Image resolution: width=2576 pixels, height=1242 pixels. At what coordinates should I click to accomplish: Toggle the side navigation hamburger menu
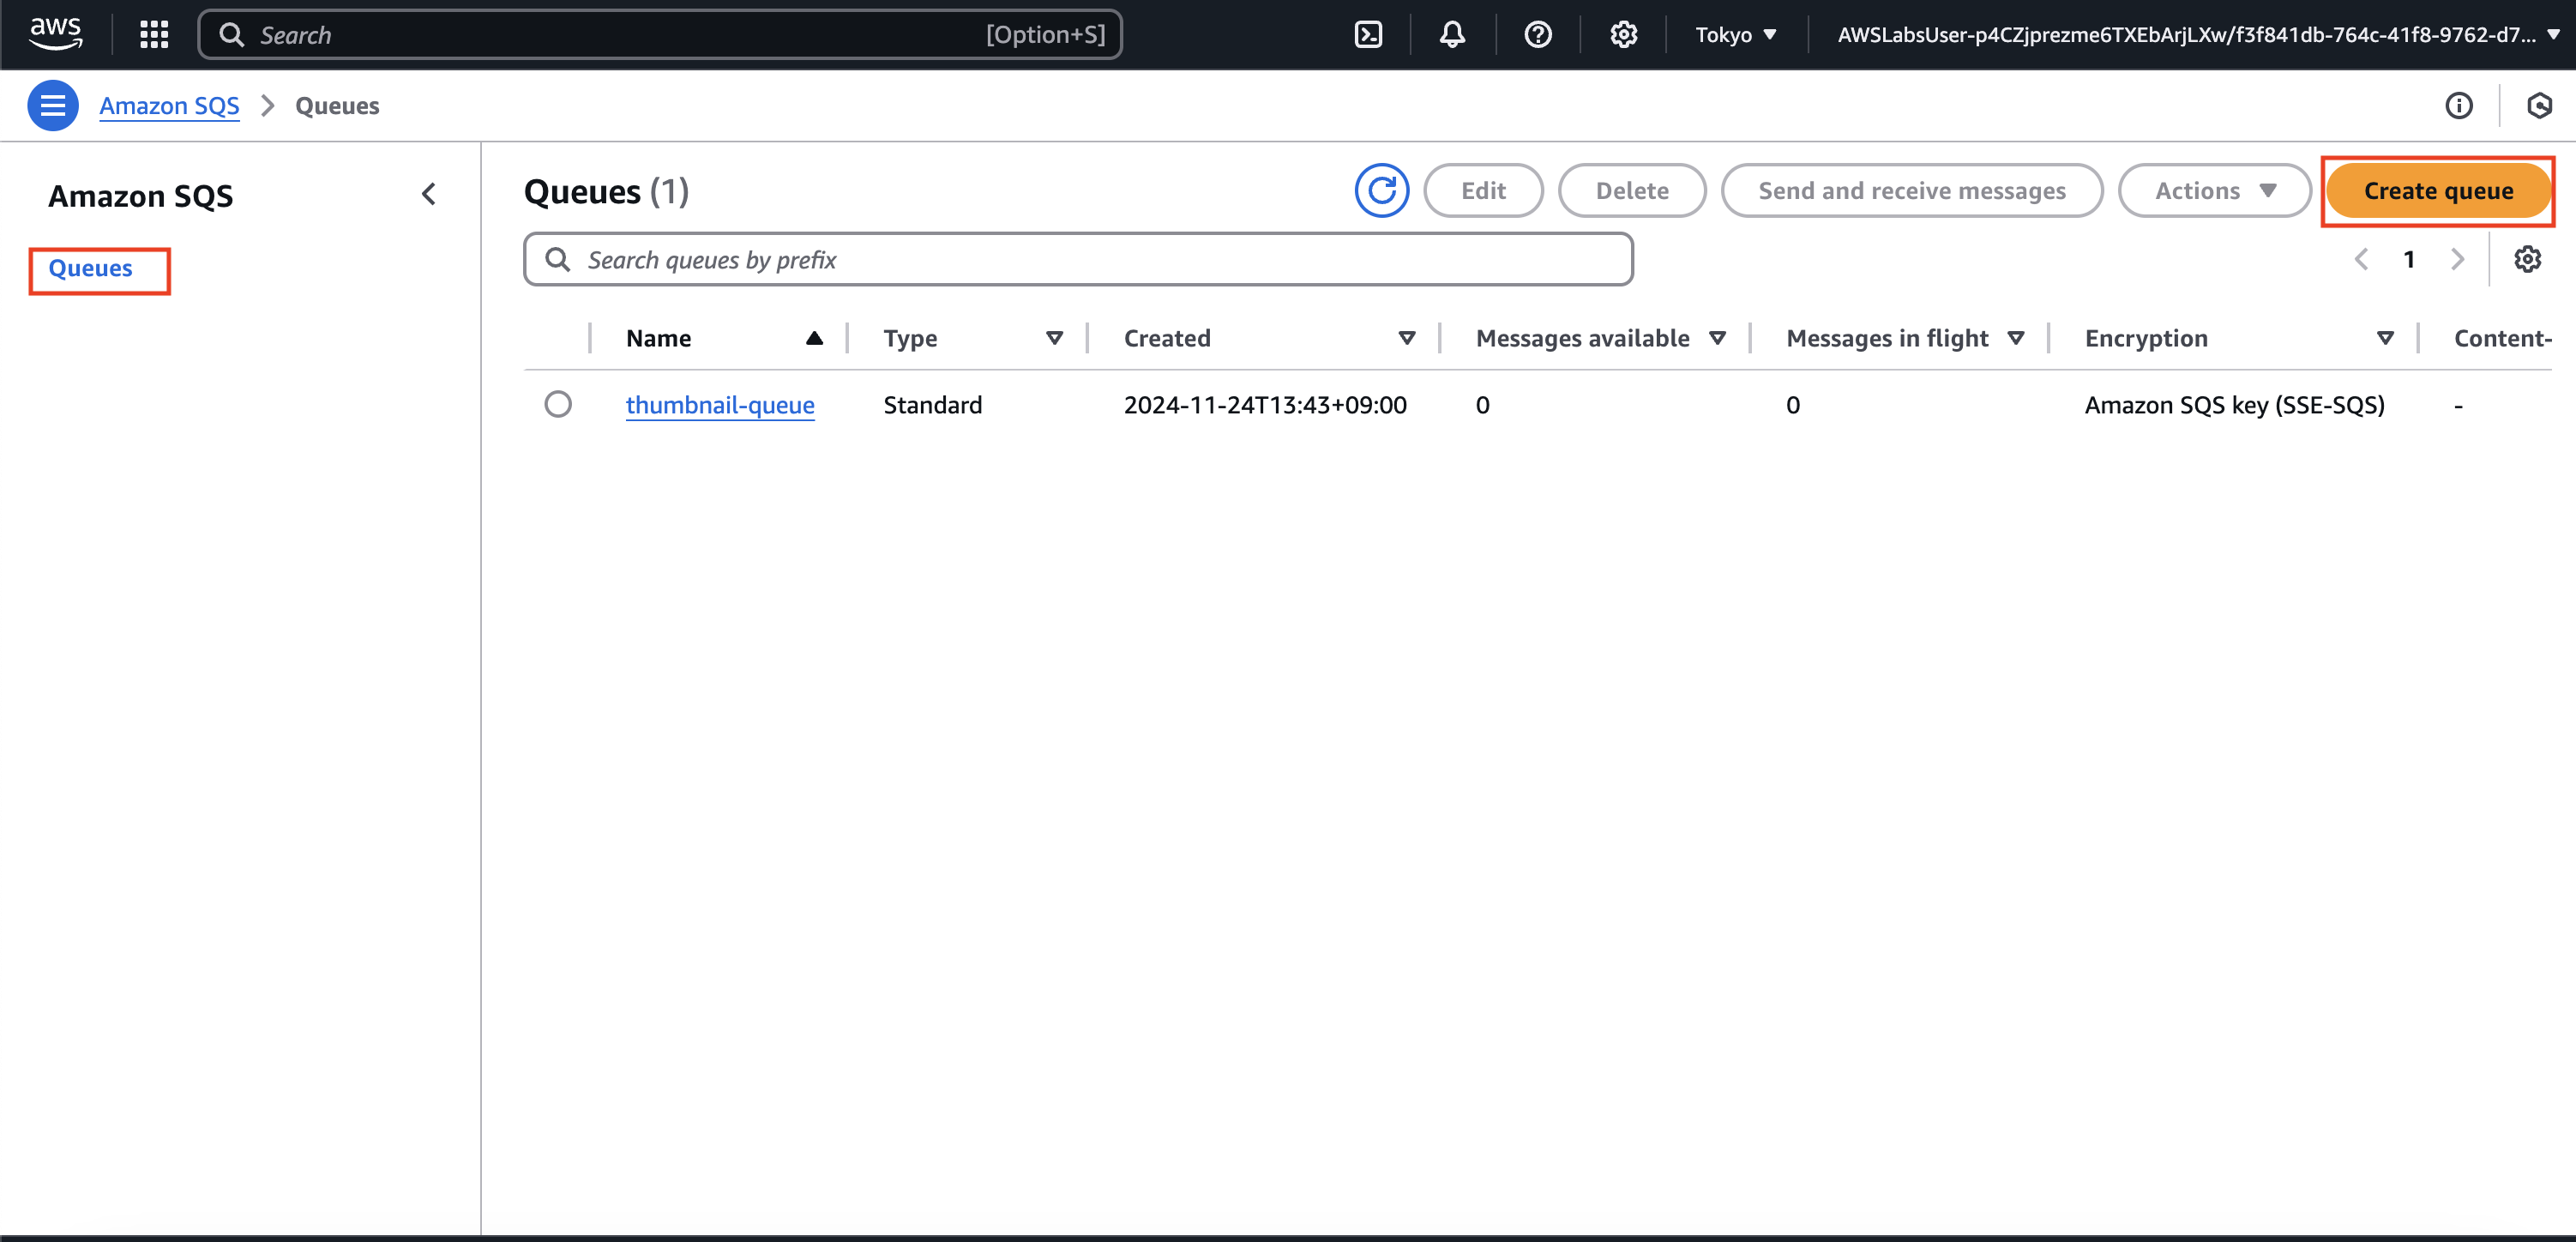[x=53, y=105]
